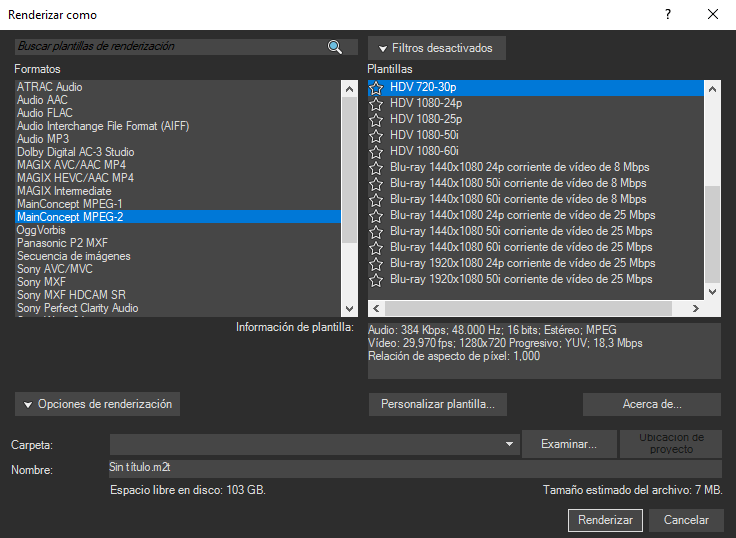Image resolution: width=736 pixels, height=538 pixels.
Task: Click Plantillas horizontal scroll right arrow
Action: click(696, 308)
